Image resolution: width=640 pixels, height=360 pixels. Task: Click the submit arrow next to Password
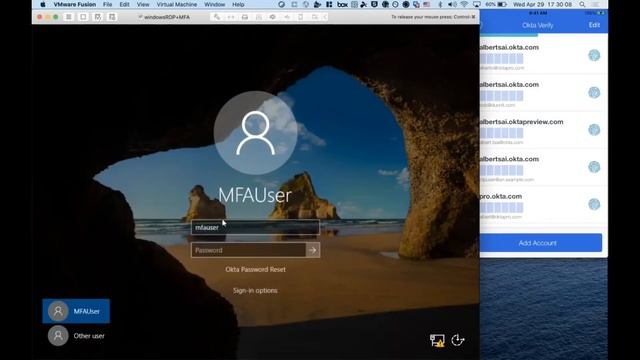(x=313, y=250)
